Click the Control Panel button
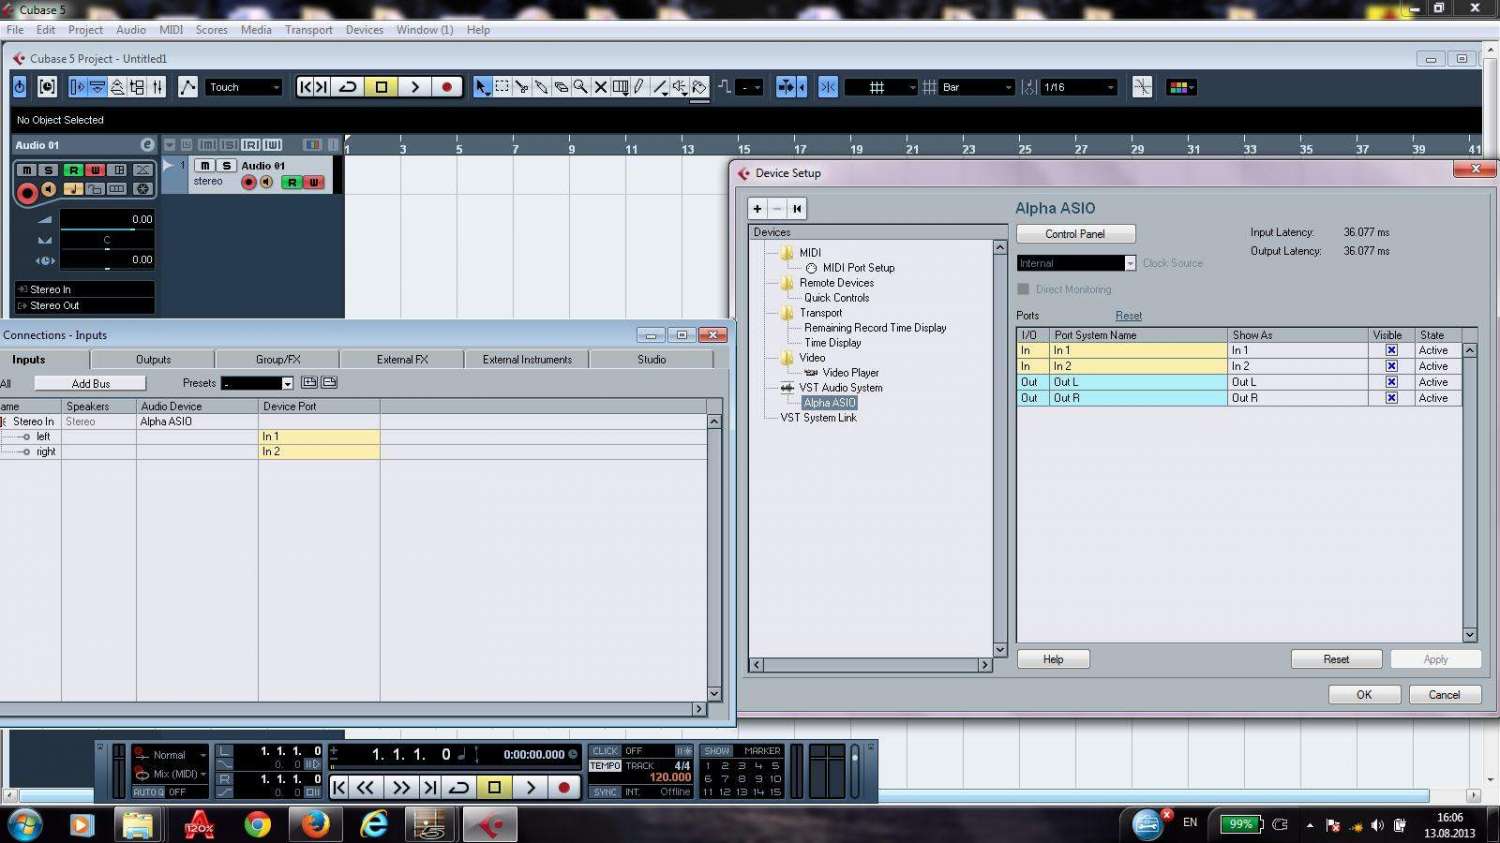This screenshot has height=843, width=1500. (1075, 234)
